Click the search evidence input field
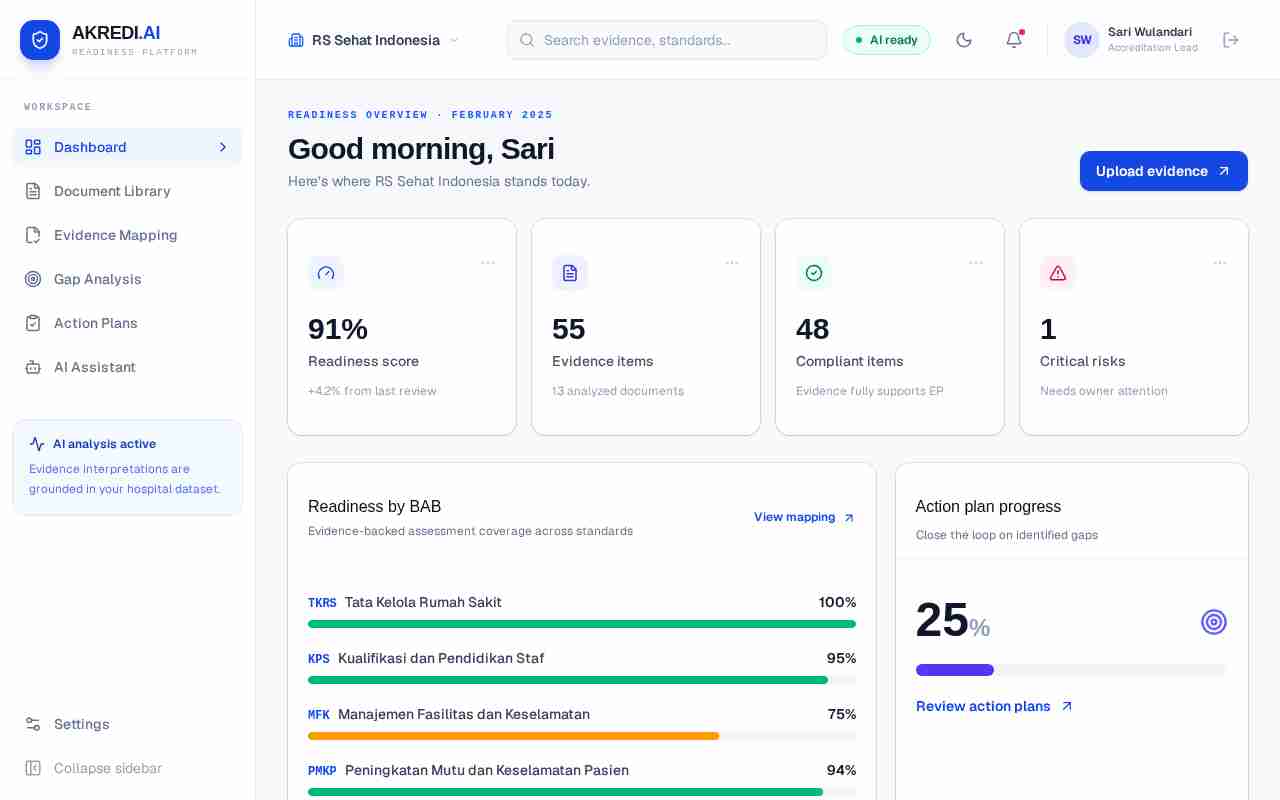 [667, 40]
